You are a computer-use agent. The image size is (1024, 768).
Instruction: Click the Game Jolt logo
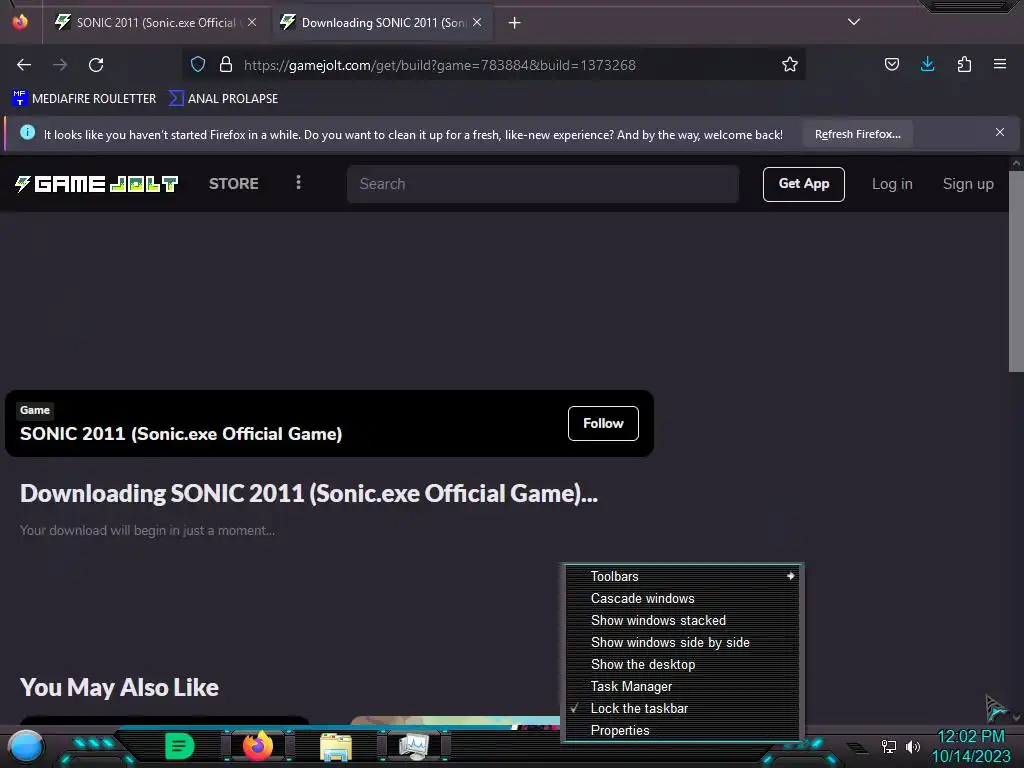pos(97,184)
